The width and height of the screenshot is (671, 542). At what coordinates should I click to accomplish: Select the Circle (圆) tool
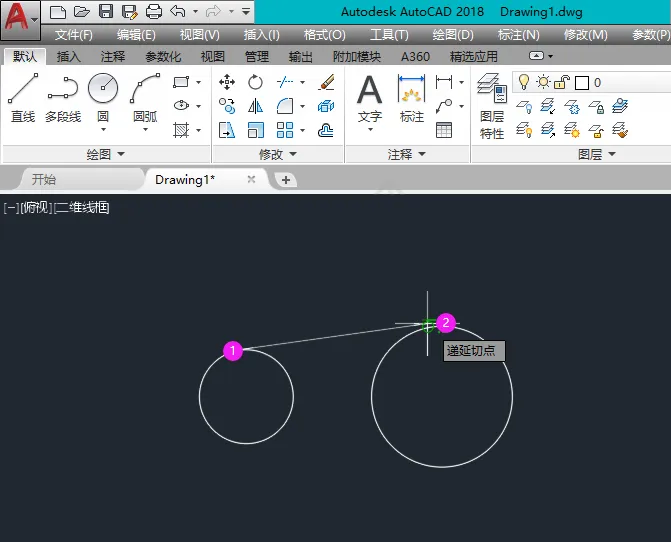point(103,98)
